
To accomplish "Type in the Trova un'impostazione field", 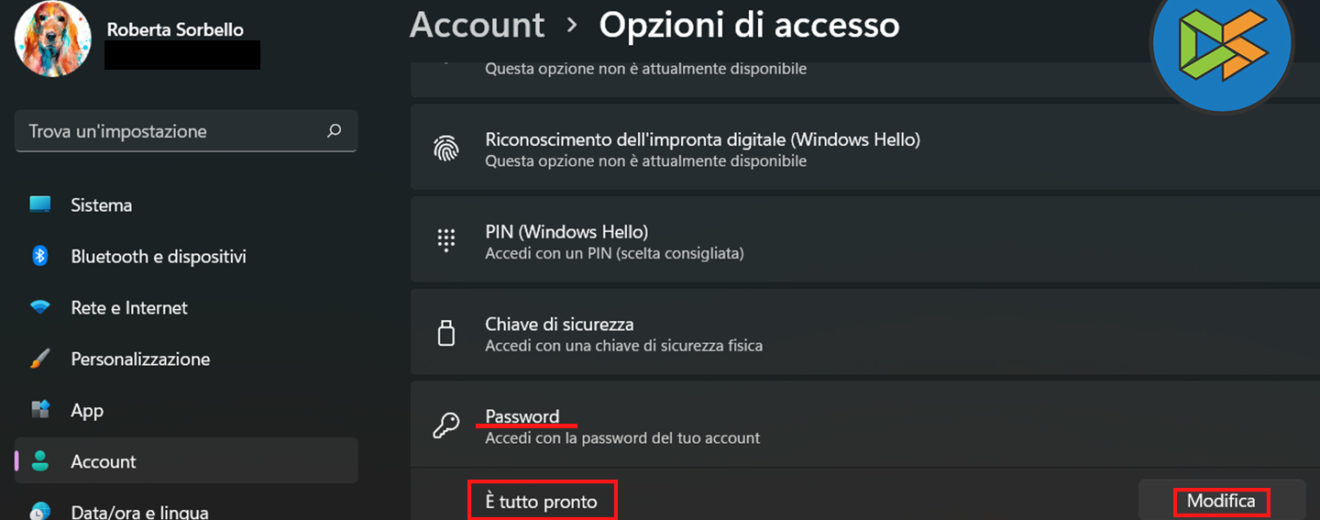I will [x=170, y=131].
